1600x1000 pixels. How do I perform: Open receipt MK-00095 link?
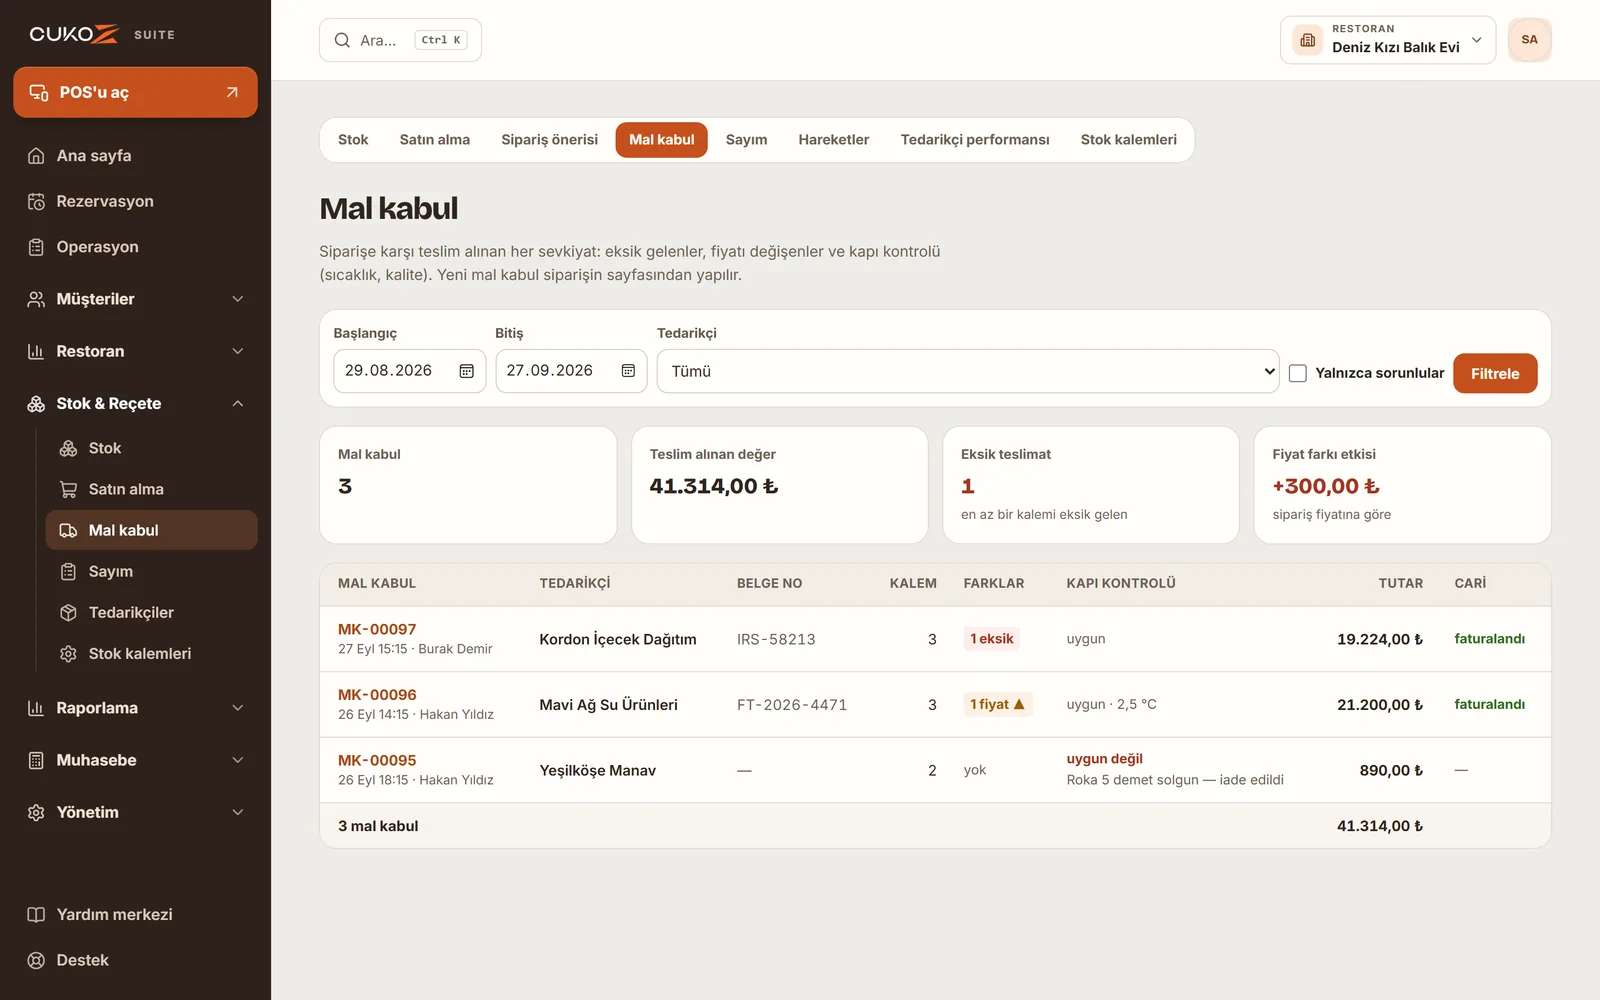[377, 760]
